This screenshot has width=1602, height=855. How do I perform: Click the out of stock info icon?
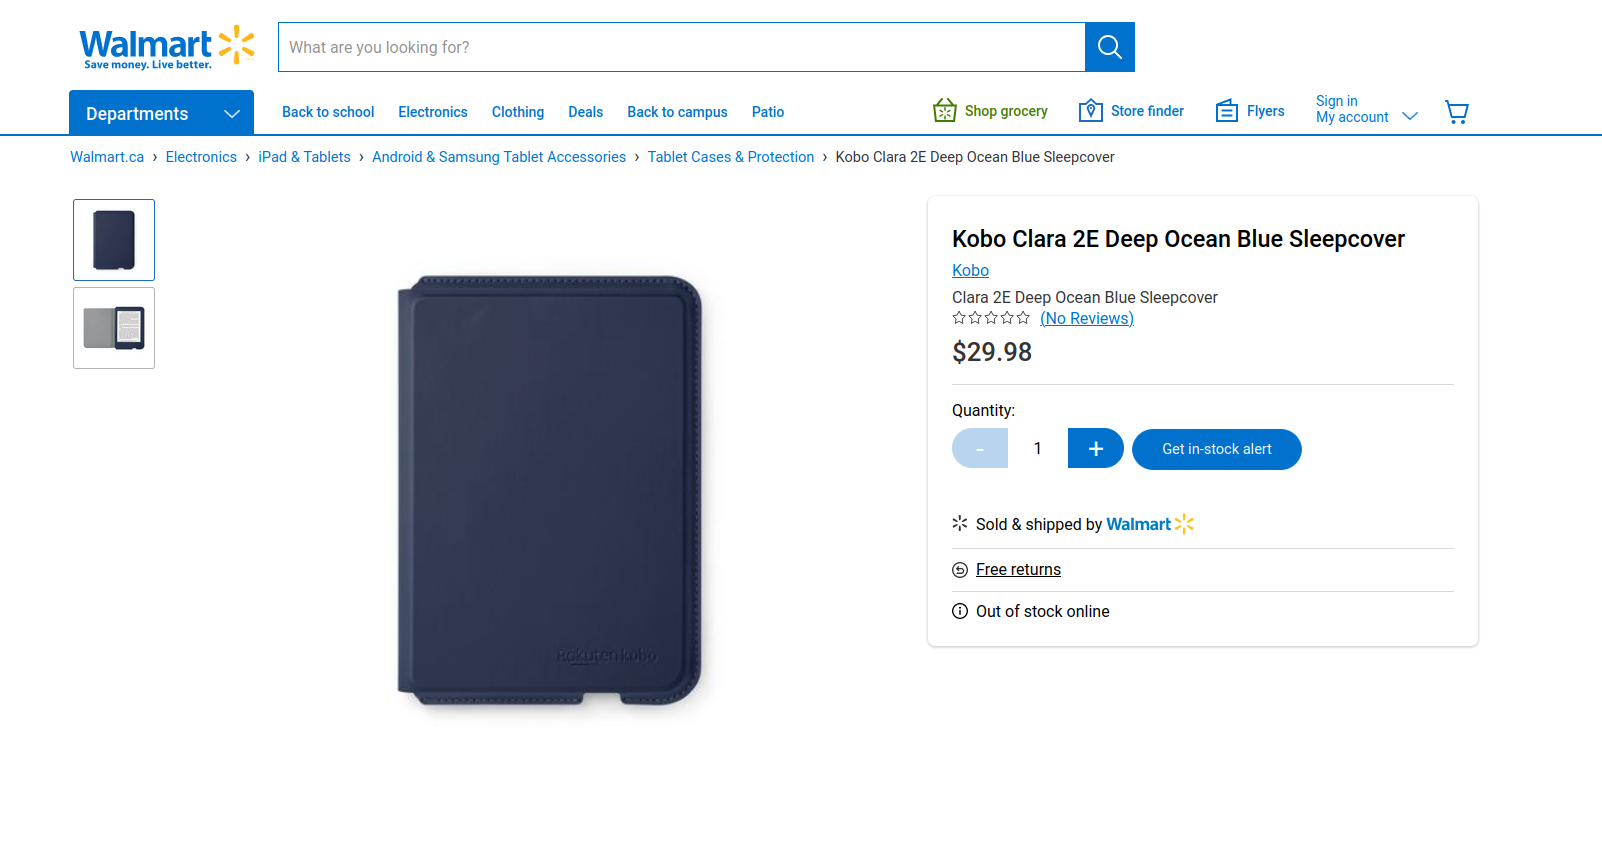point(960,611)
